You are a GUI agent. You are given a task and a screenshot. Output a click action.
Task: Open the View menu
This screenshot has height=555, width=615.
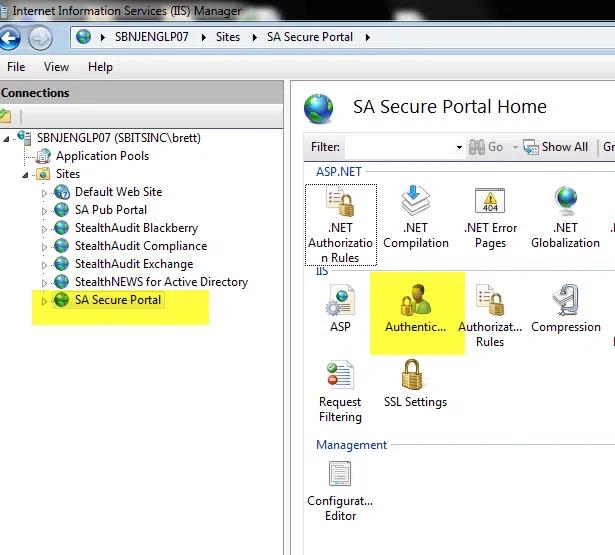coord(56,67)
